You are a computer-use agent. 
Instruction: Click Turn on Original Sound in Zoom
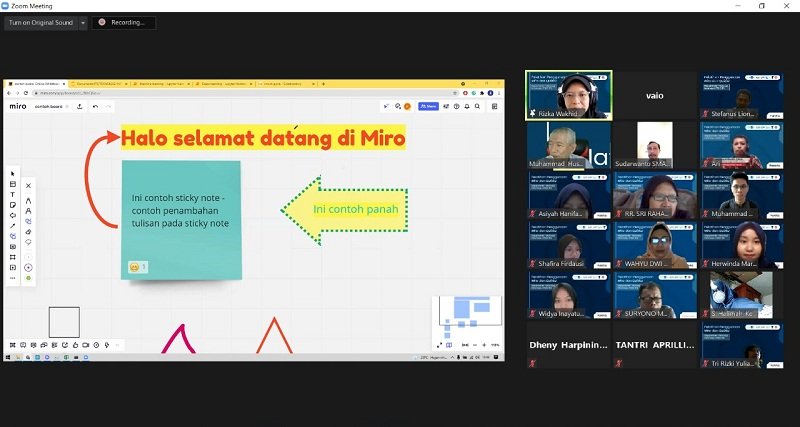coord(41,22)
